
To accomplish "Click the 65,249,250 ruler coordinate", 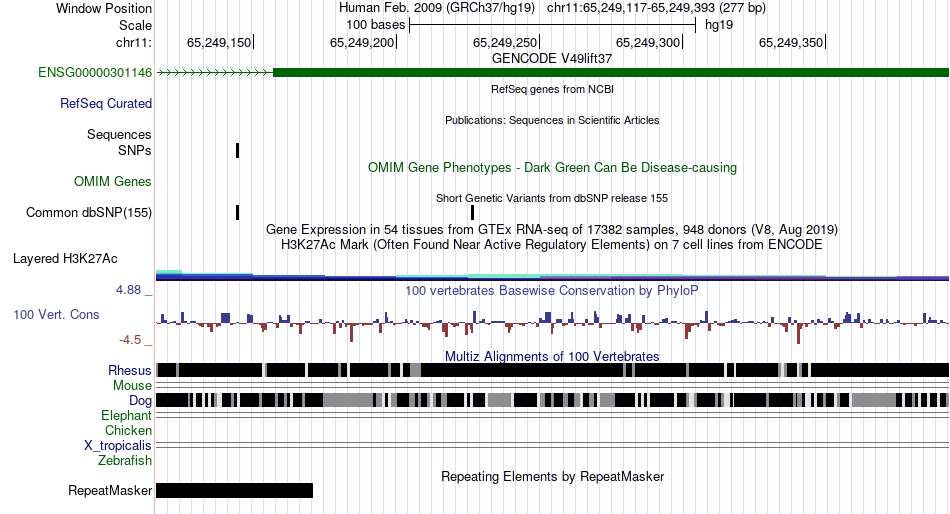I will 505,42.
